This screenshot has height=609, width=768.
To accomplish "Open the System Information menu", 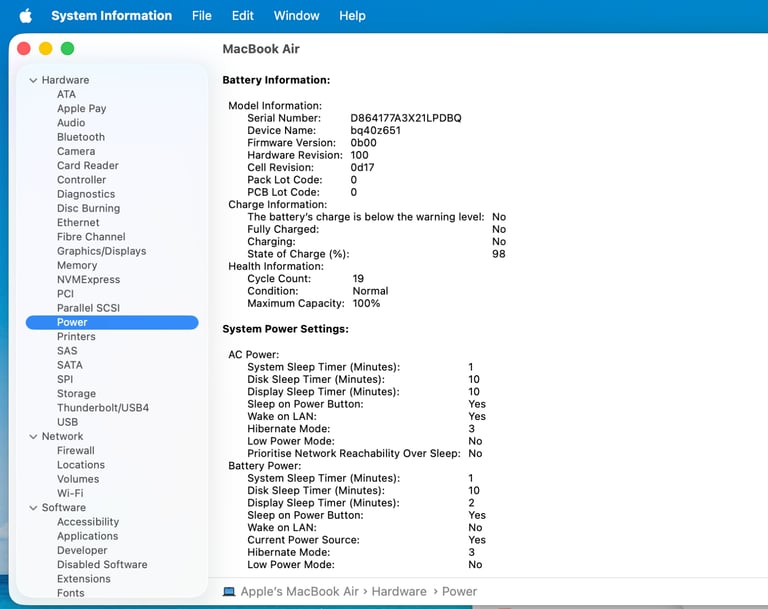I will 112,16.
